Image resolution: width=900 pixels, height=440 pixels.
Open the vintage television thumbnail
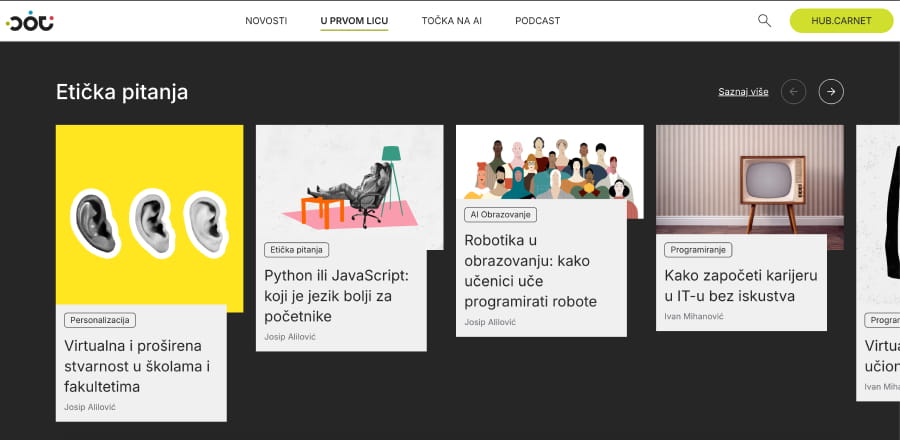[750, 180]
